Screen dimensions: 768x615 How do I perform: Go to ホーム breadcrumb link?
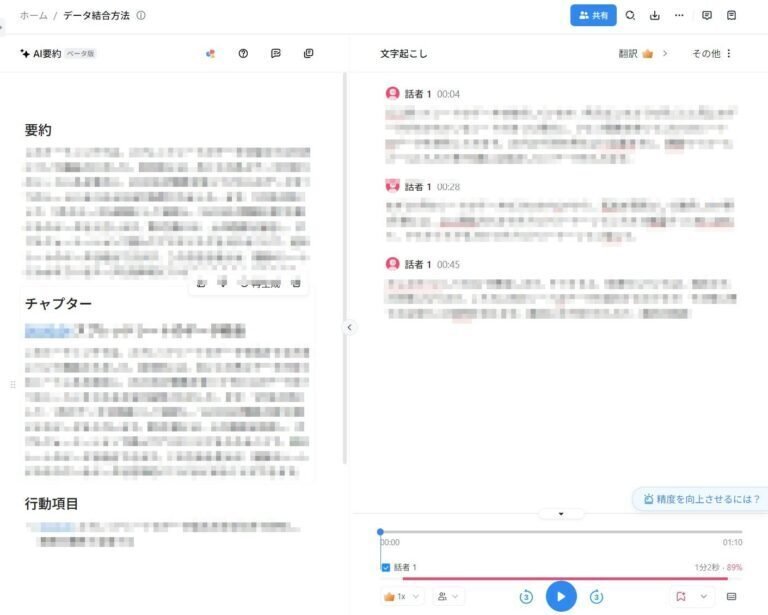pos(33,16)
